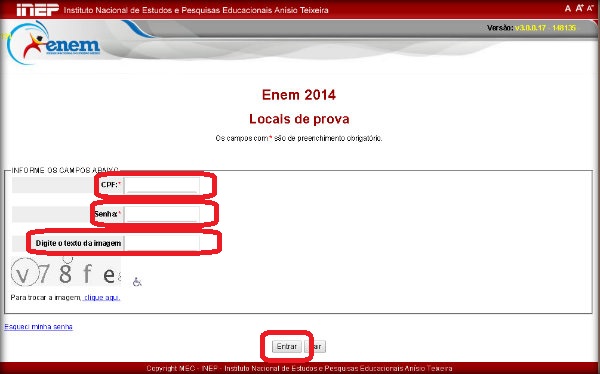Click the INEP logo in header

coord(38,10)
